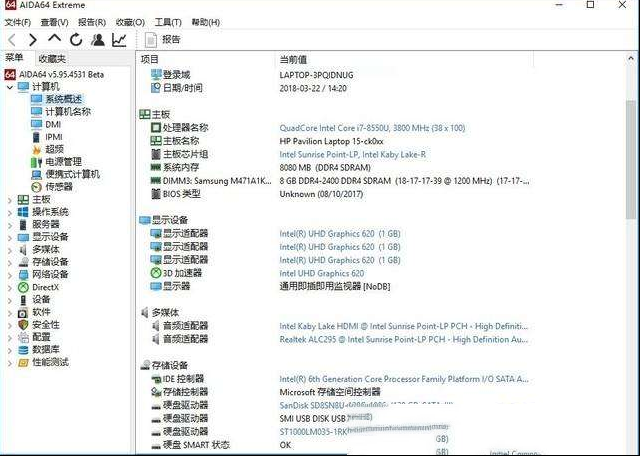640x456 pixels.
Task: Open the Intel Kaby Lake HDMI audio link
Action: pyautogui.click(x=403, y=327)
